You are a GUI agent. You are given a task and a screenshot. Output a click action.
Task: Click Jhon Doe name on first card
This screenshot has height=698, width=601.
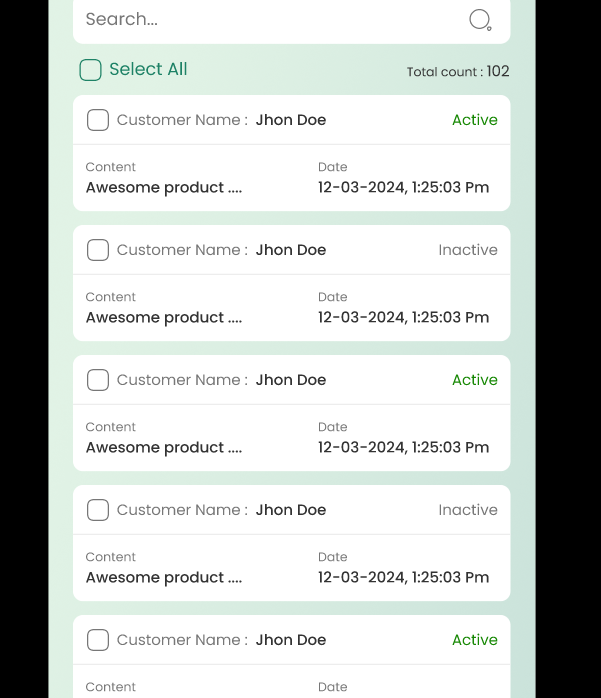(x=291, y=120)
